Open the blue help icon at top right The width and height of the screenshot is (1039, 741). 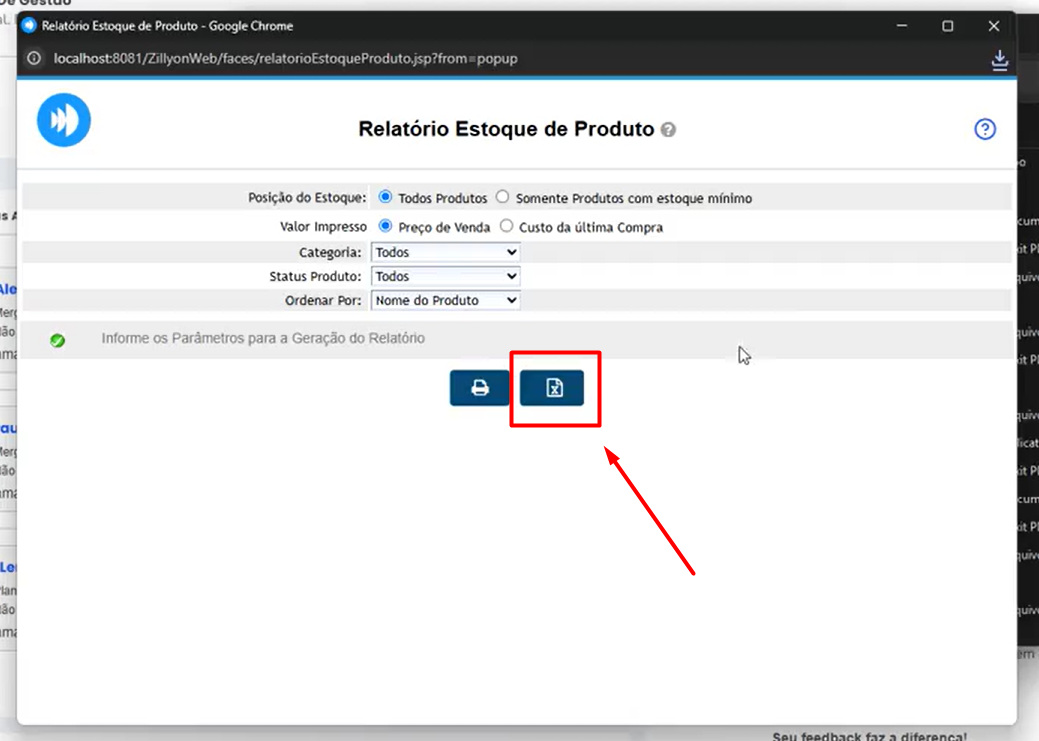tap(985, 129)
